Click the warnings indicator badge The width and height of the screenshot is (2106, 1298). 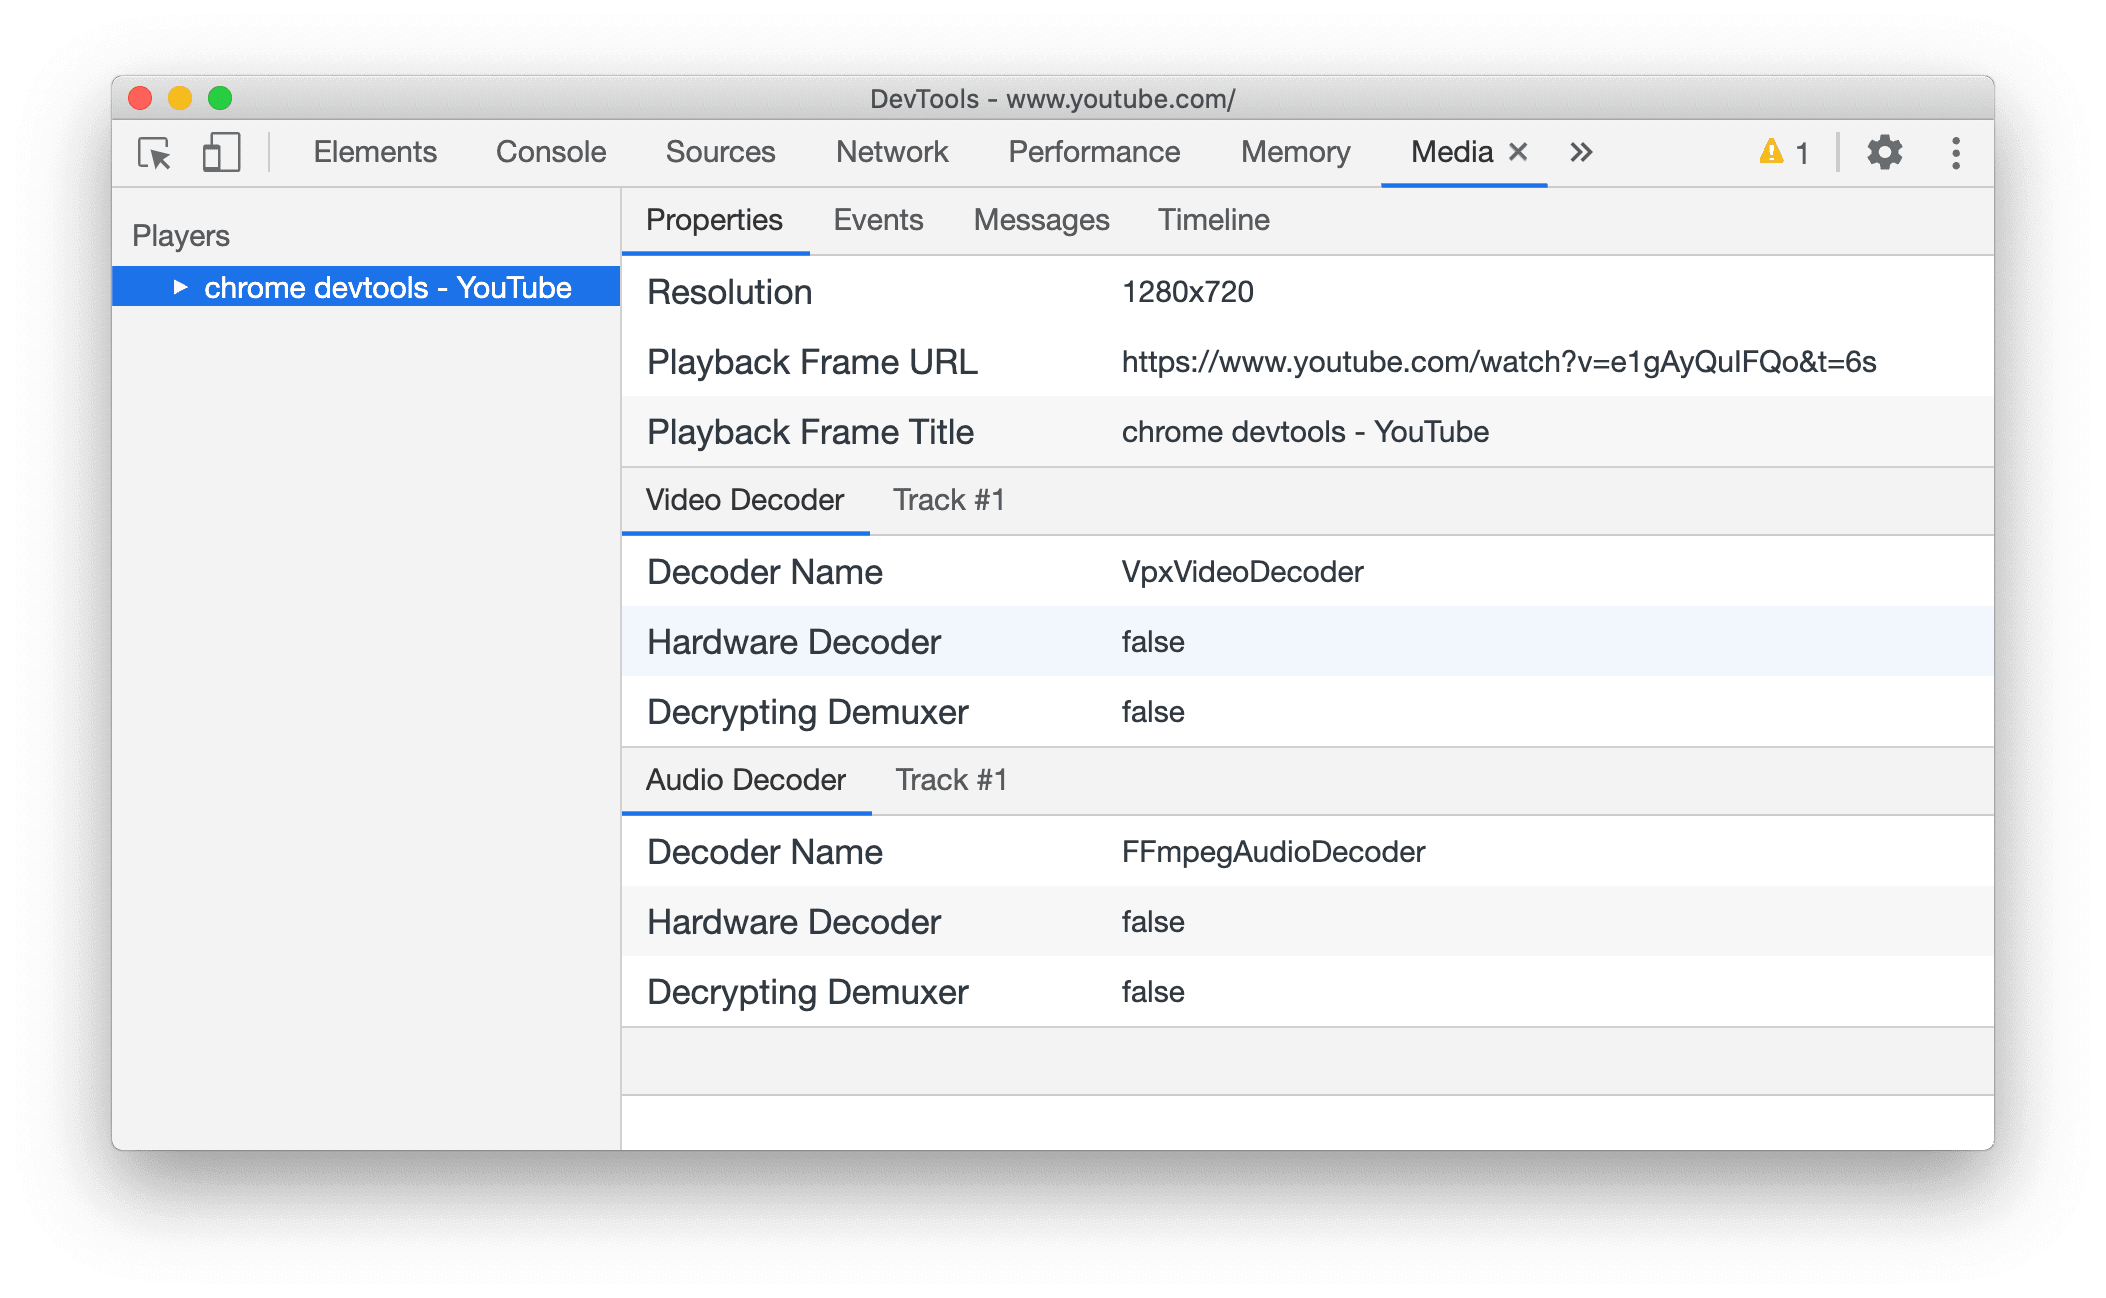coord(1775,150)
